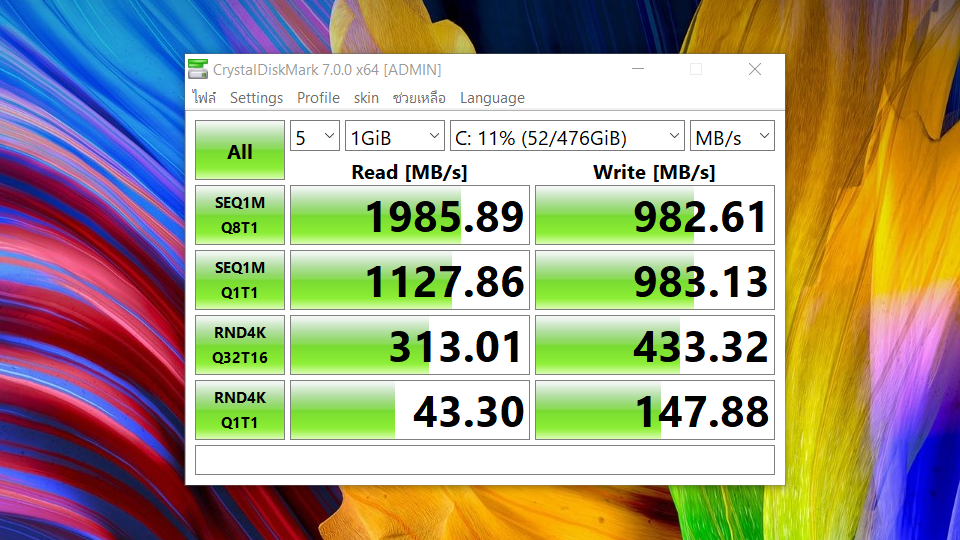Select the 1127.86 read result
960x540 pixels.
pyautogui.click(x=410, y=280)
